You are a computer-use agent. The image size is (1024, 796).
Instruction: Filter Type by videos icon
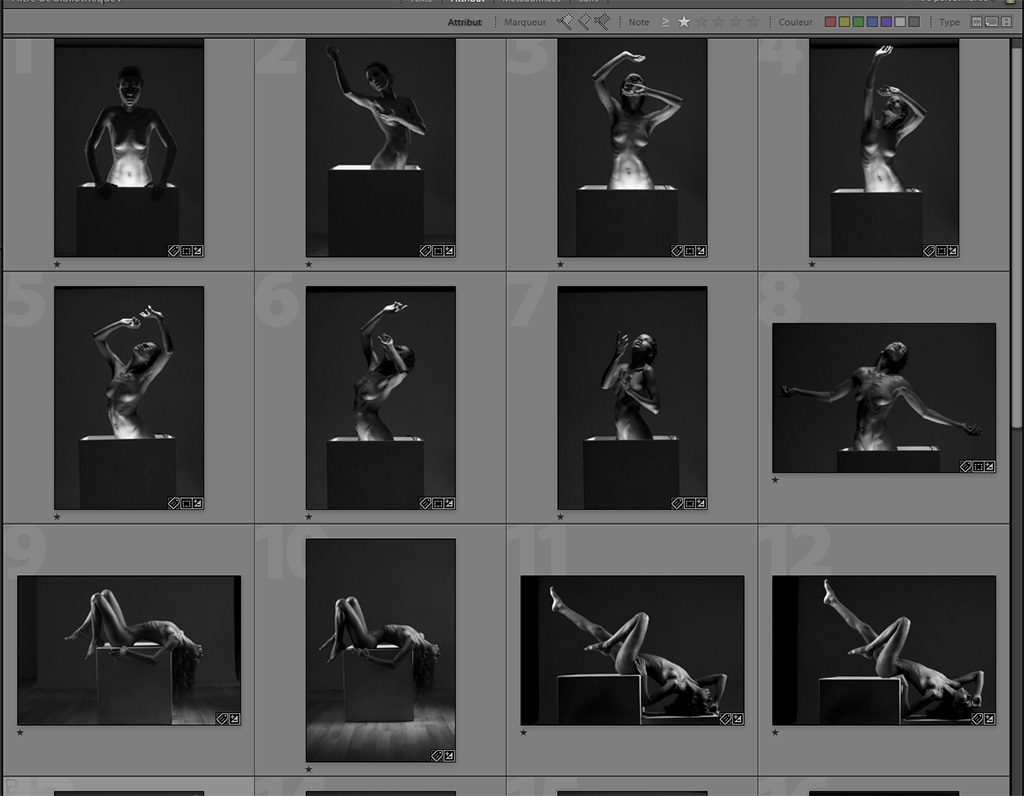1006,22
